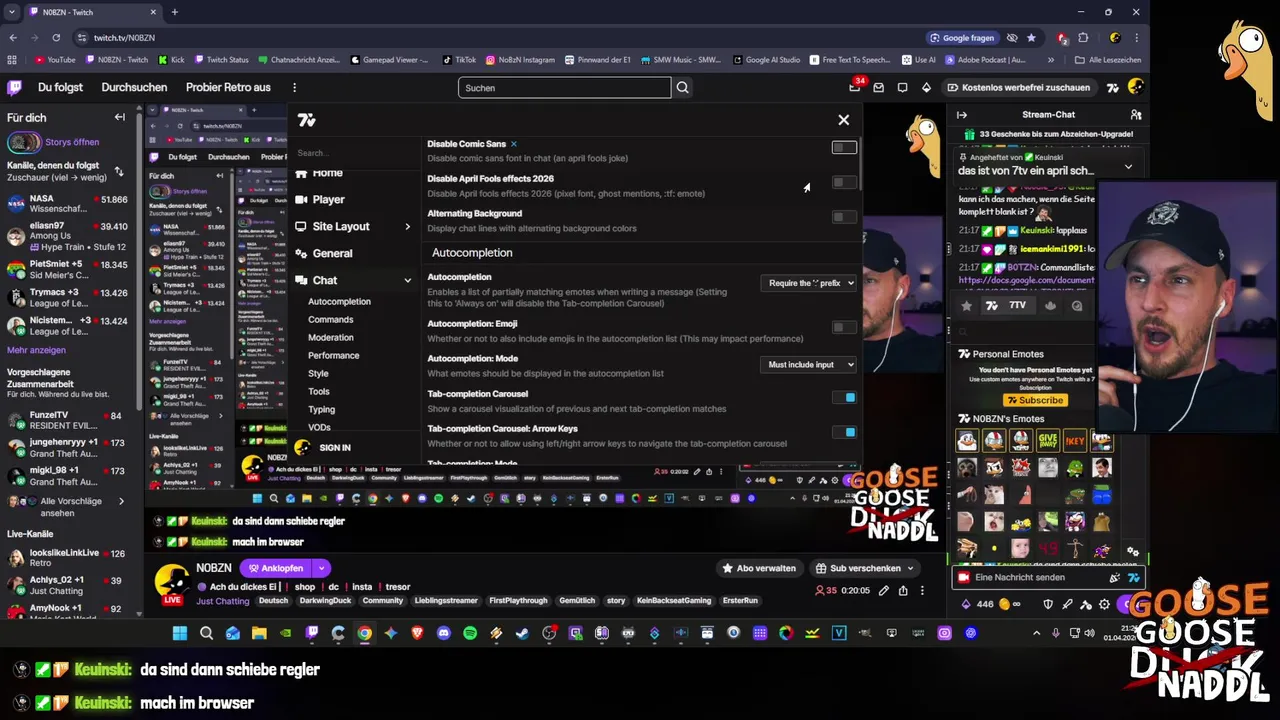
Task: Toggle Disable April Fools effects 2026
Action: (844, 182)
